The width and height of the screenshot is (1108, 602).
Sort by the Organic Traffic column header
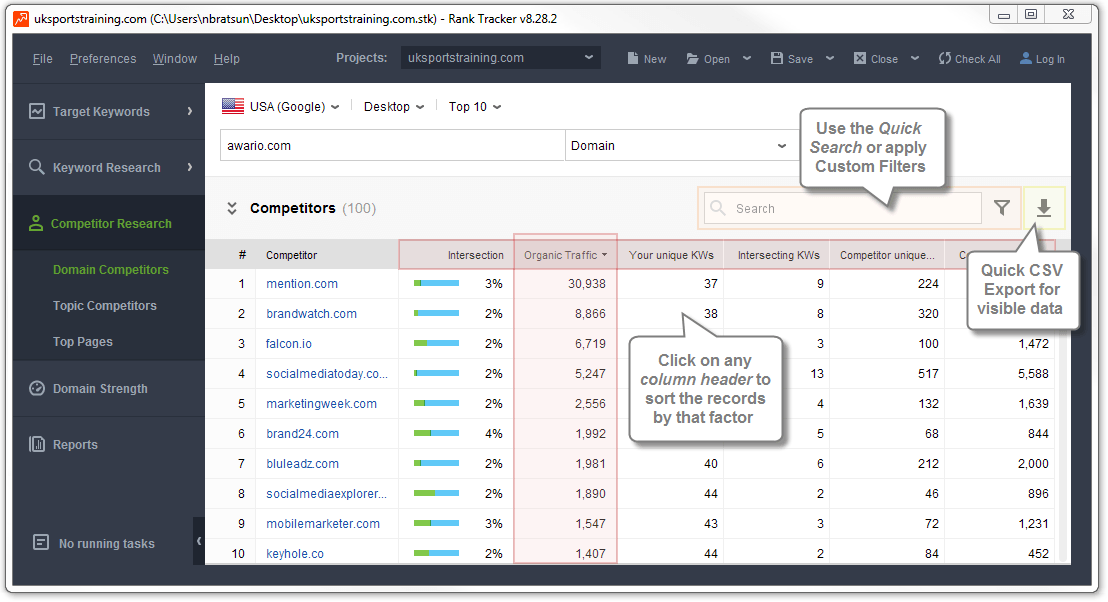tap(565, 255)
